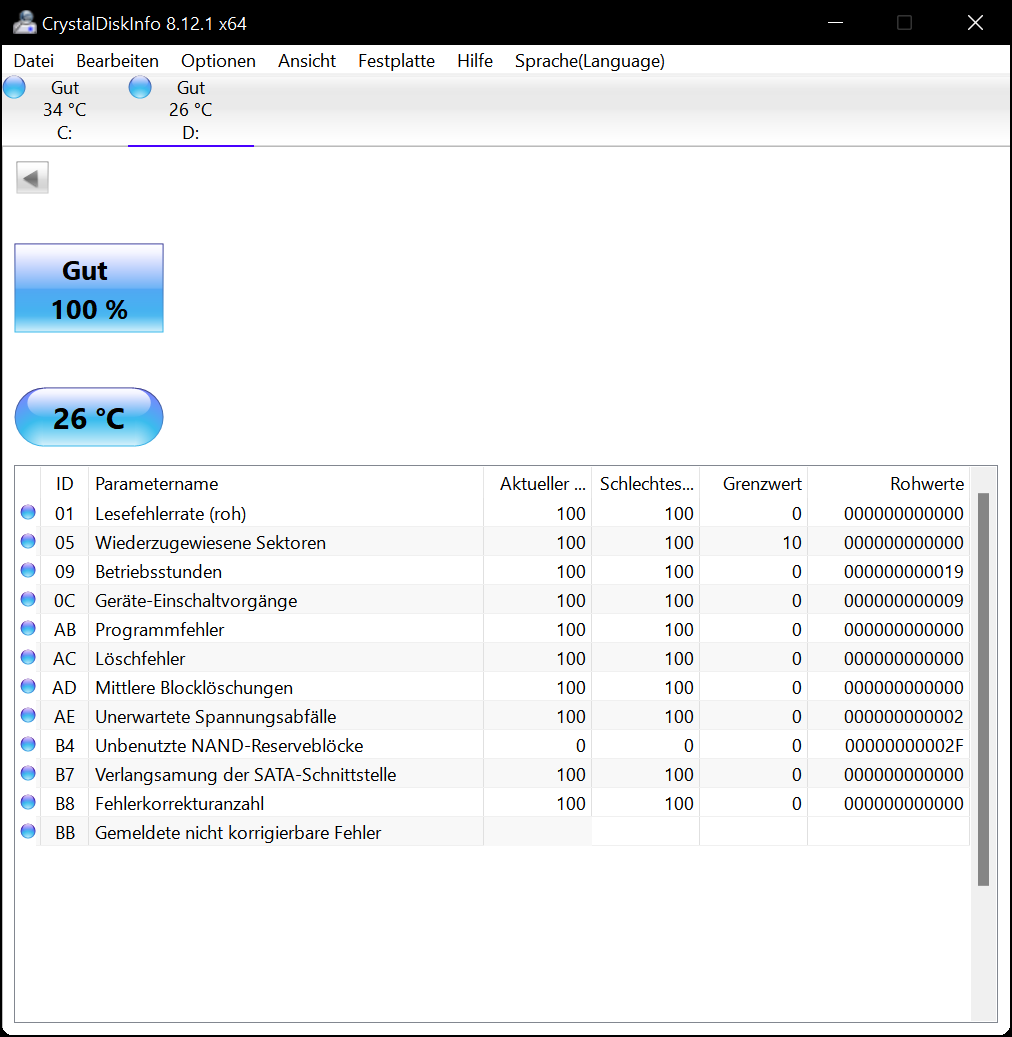This screenshot has height=1037, width=1012.
Task: Open the Ansicht menu
Action: pyautogui.click(x=307, y=61)
